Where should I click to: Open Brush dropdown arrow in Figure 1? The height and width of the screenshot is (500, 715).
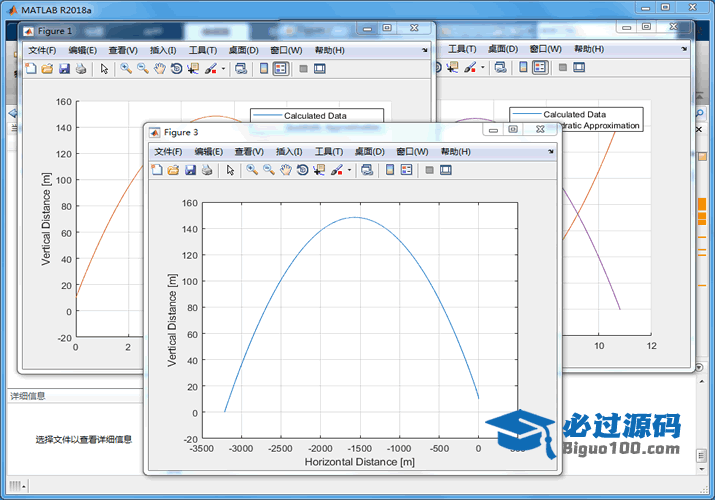(x=223, y=69)
